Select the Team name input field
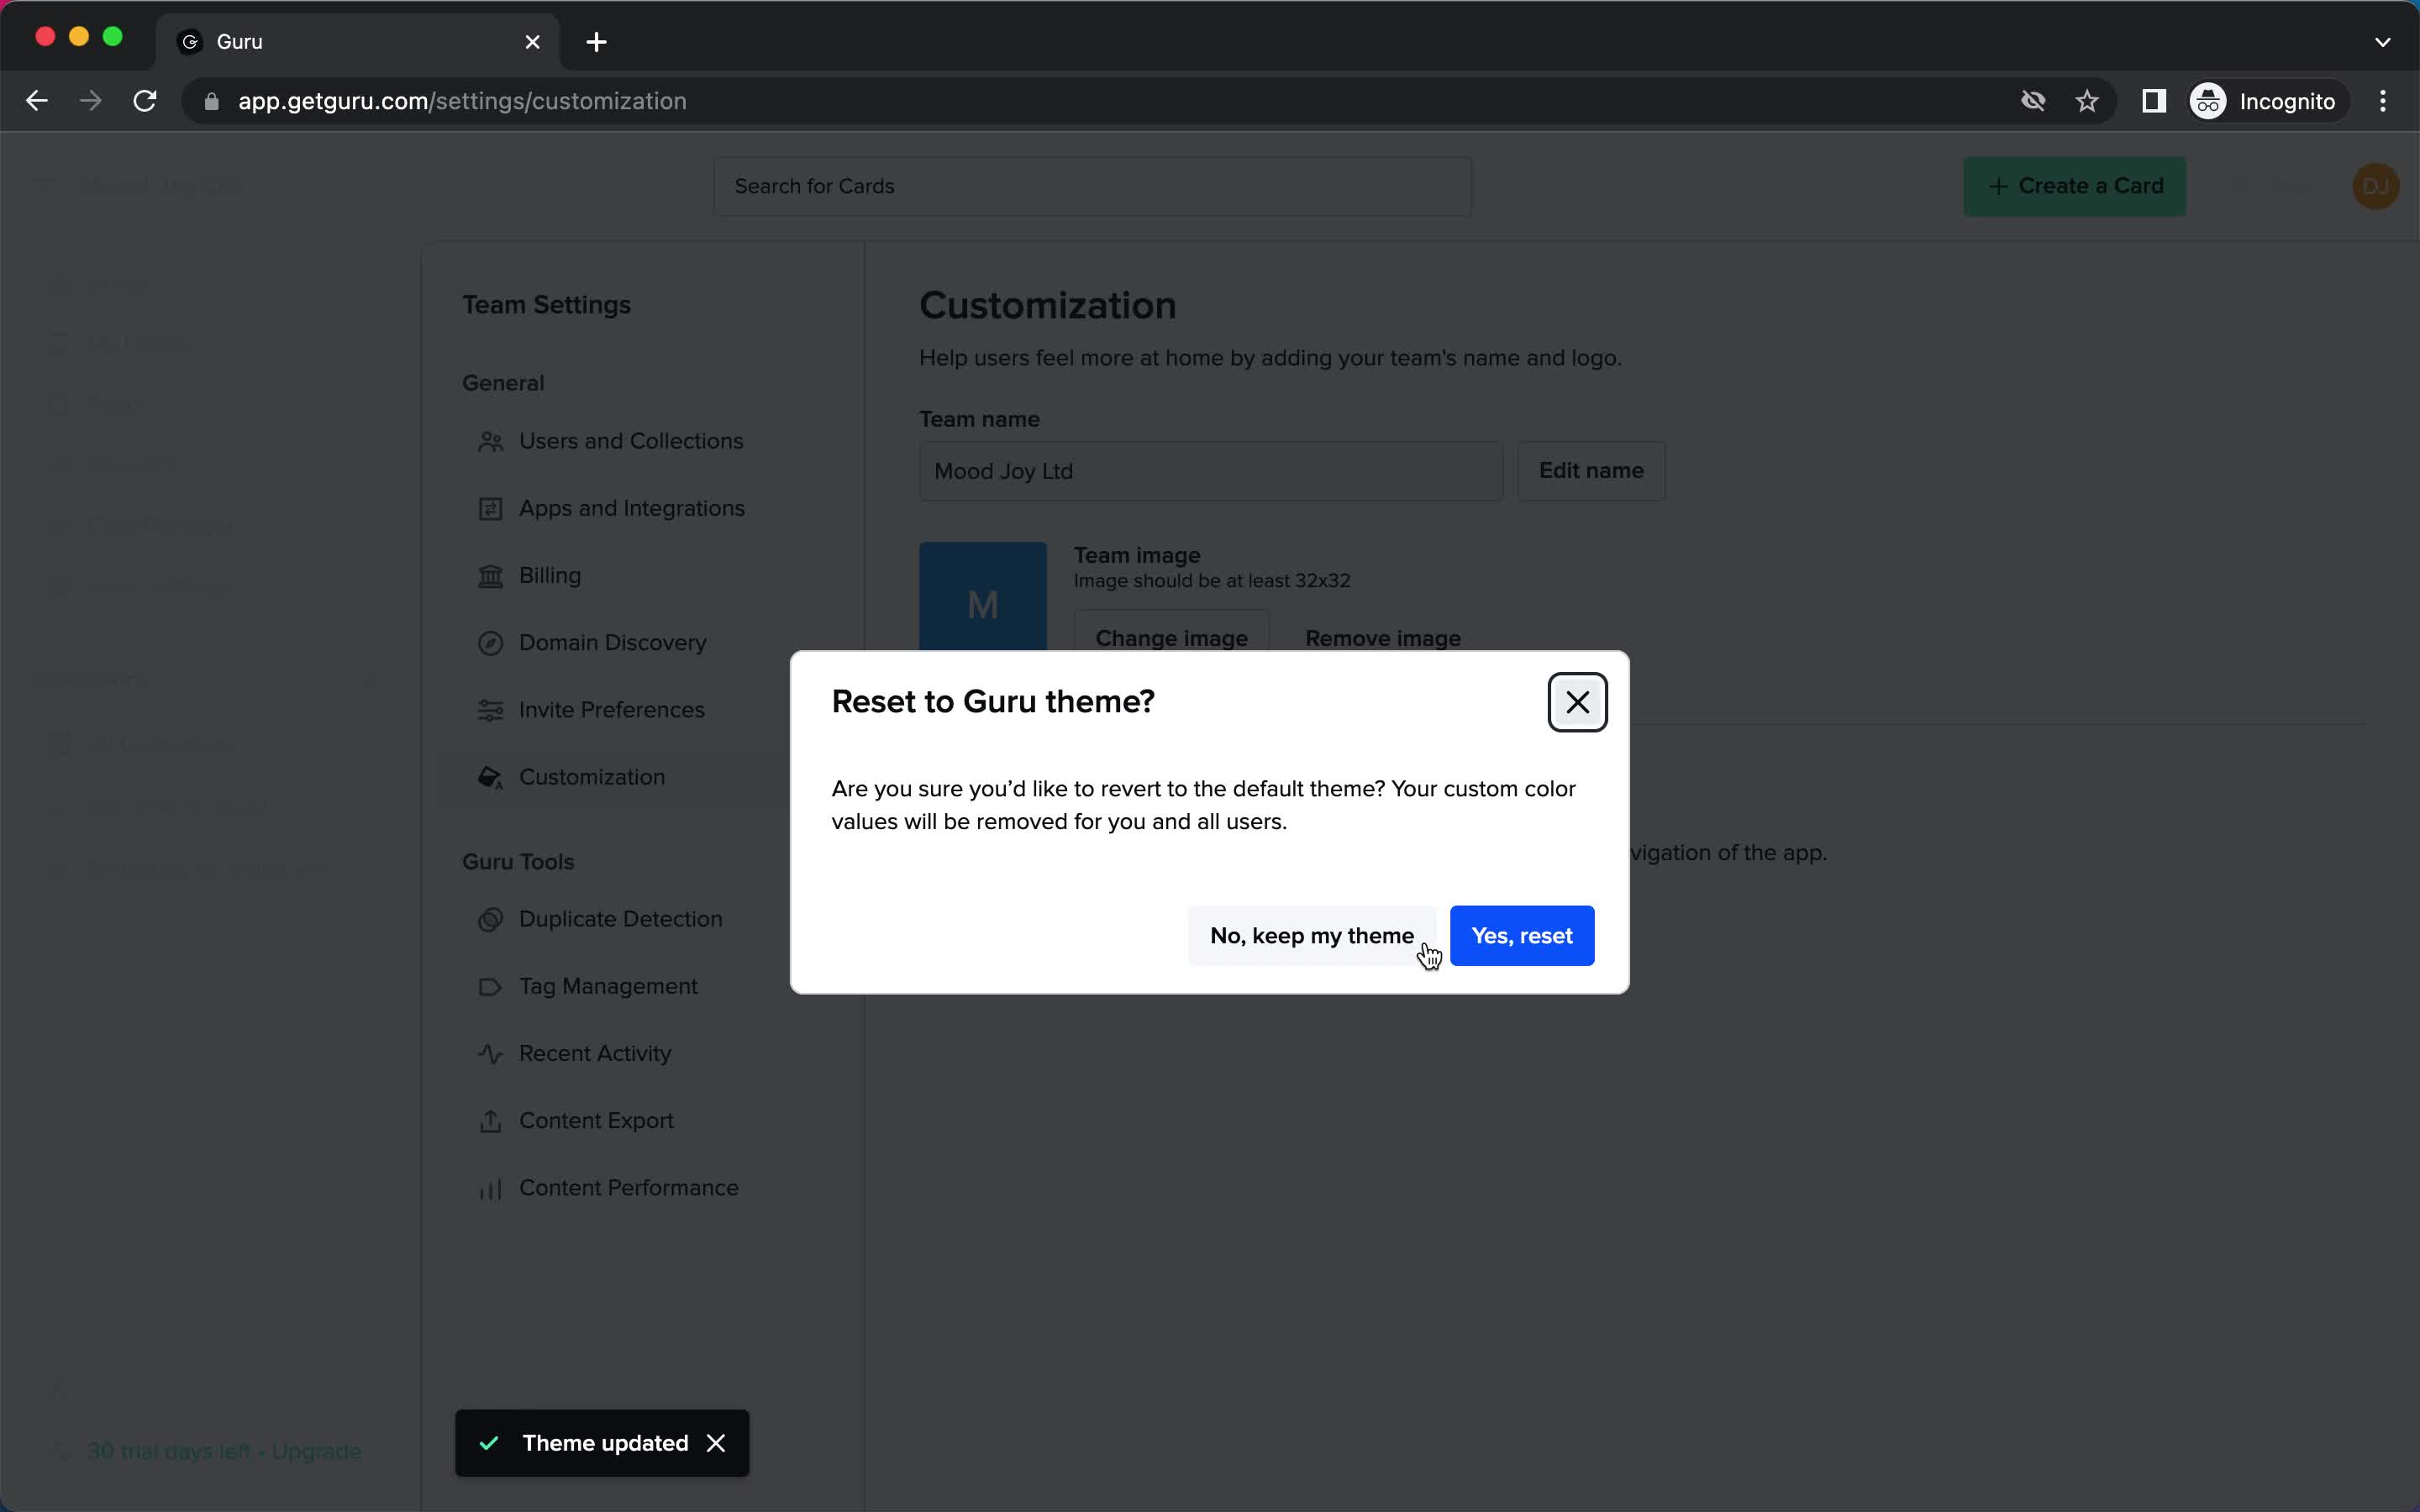This screenshot has height=1512, width=2420. point(1211,470)
